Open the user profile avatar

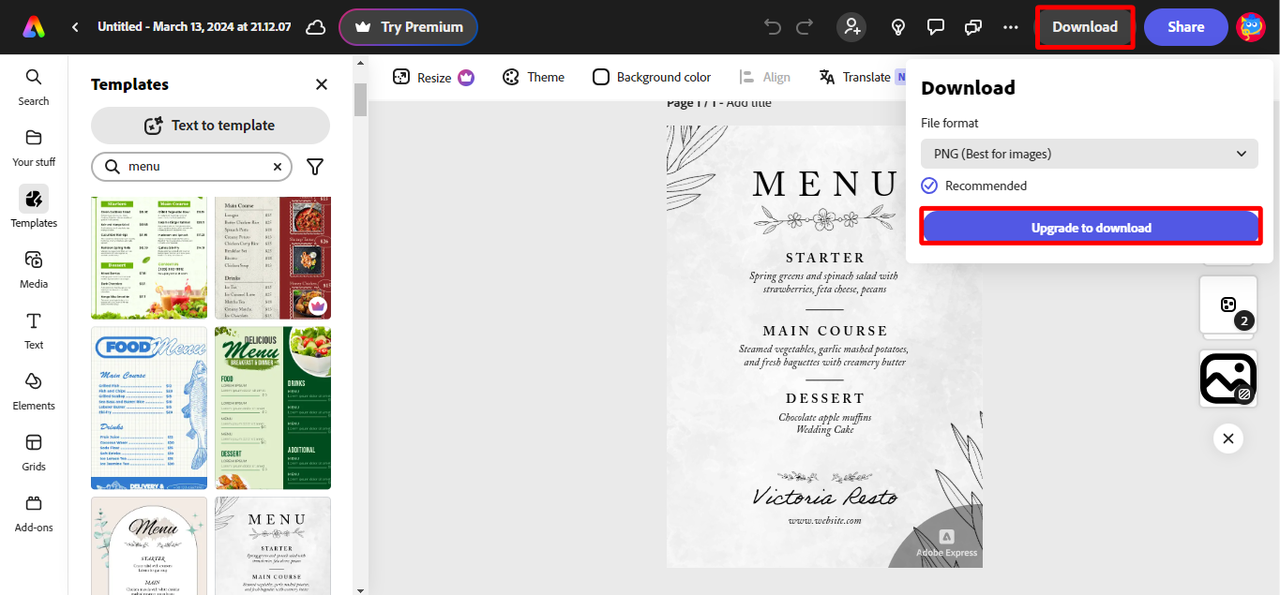pyautogui.click(x=1251, y=27)
